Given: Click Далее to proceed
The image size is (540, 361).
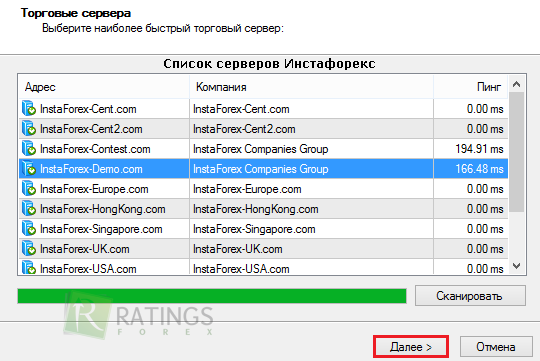Looking at the screenshot, I should pos(411,347).
